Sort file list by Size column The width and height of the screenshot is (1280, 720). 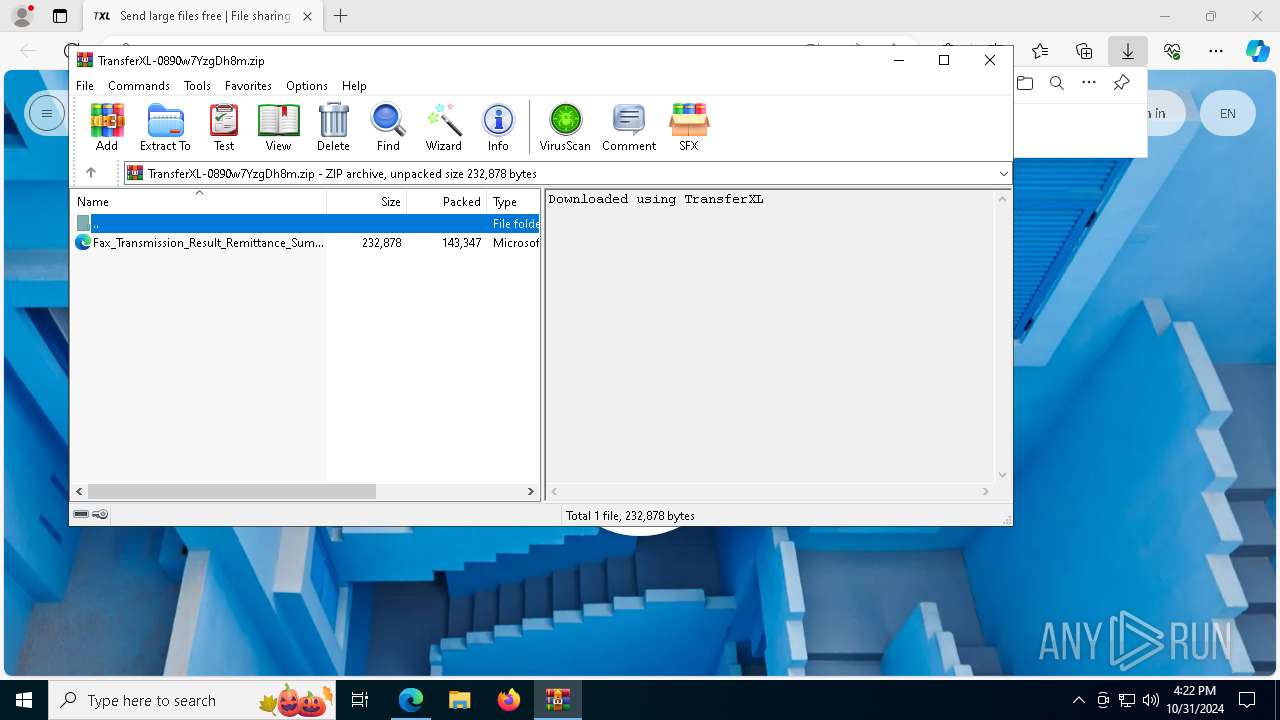tap(366, 201)
